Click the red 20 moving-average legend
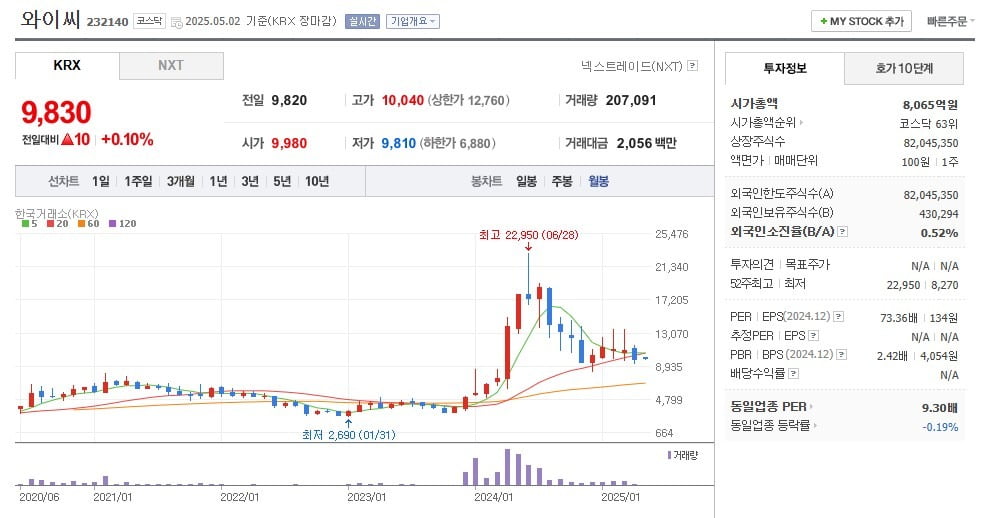 (57, 224)
